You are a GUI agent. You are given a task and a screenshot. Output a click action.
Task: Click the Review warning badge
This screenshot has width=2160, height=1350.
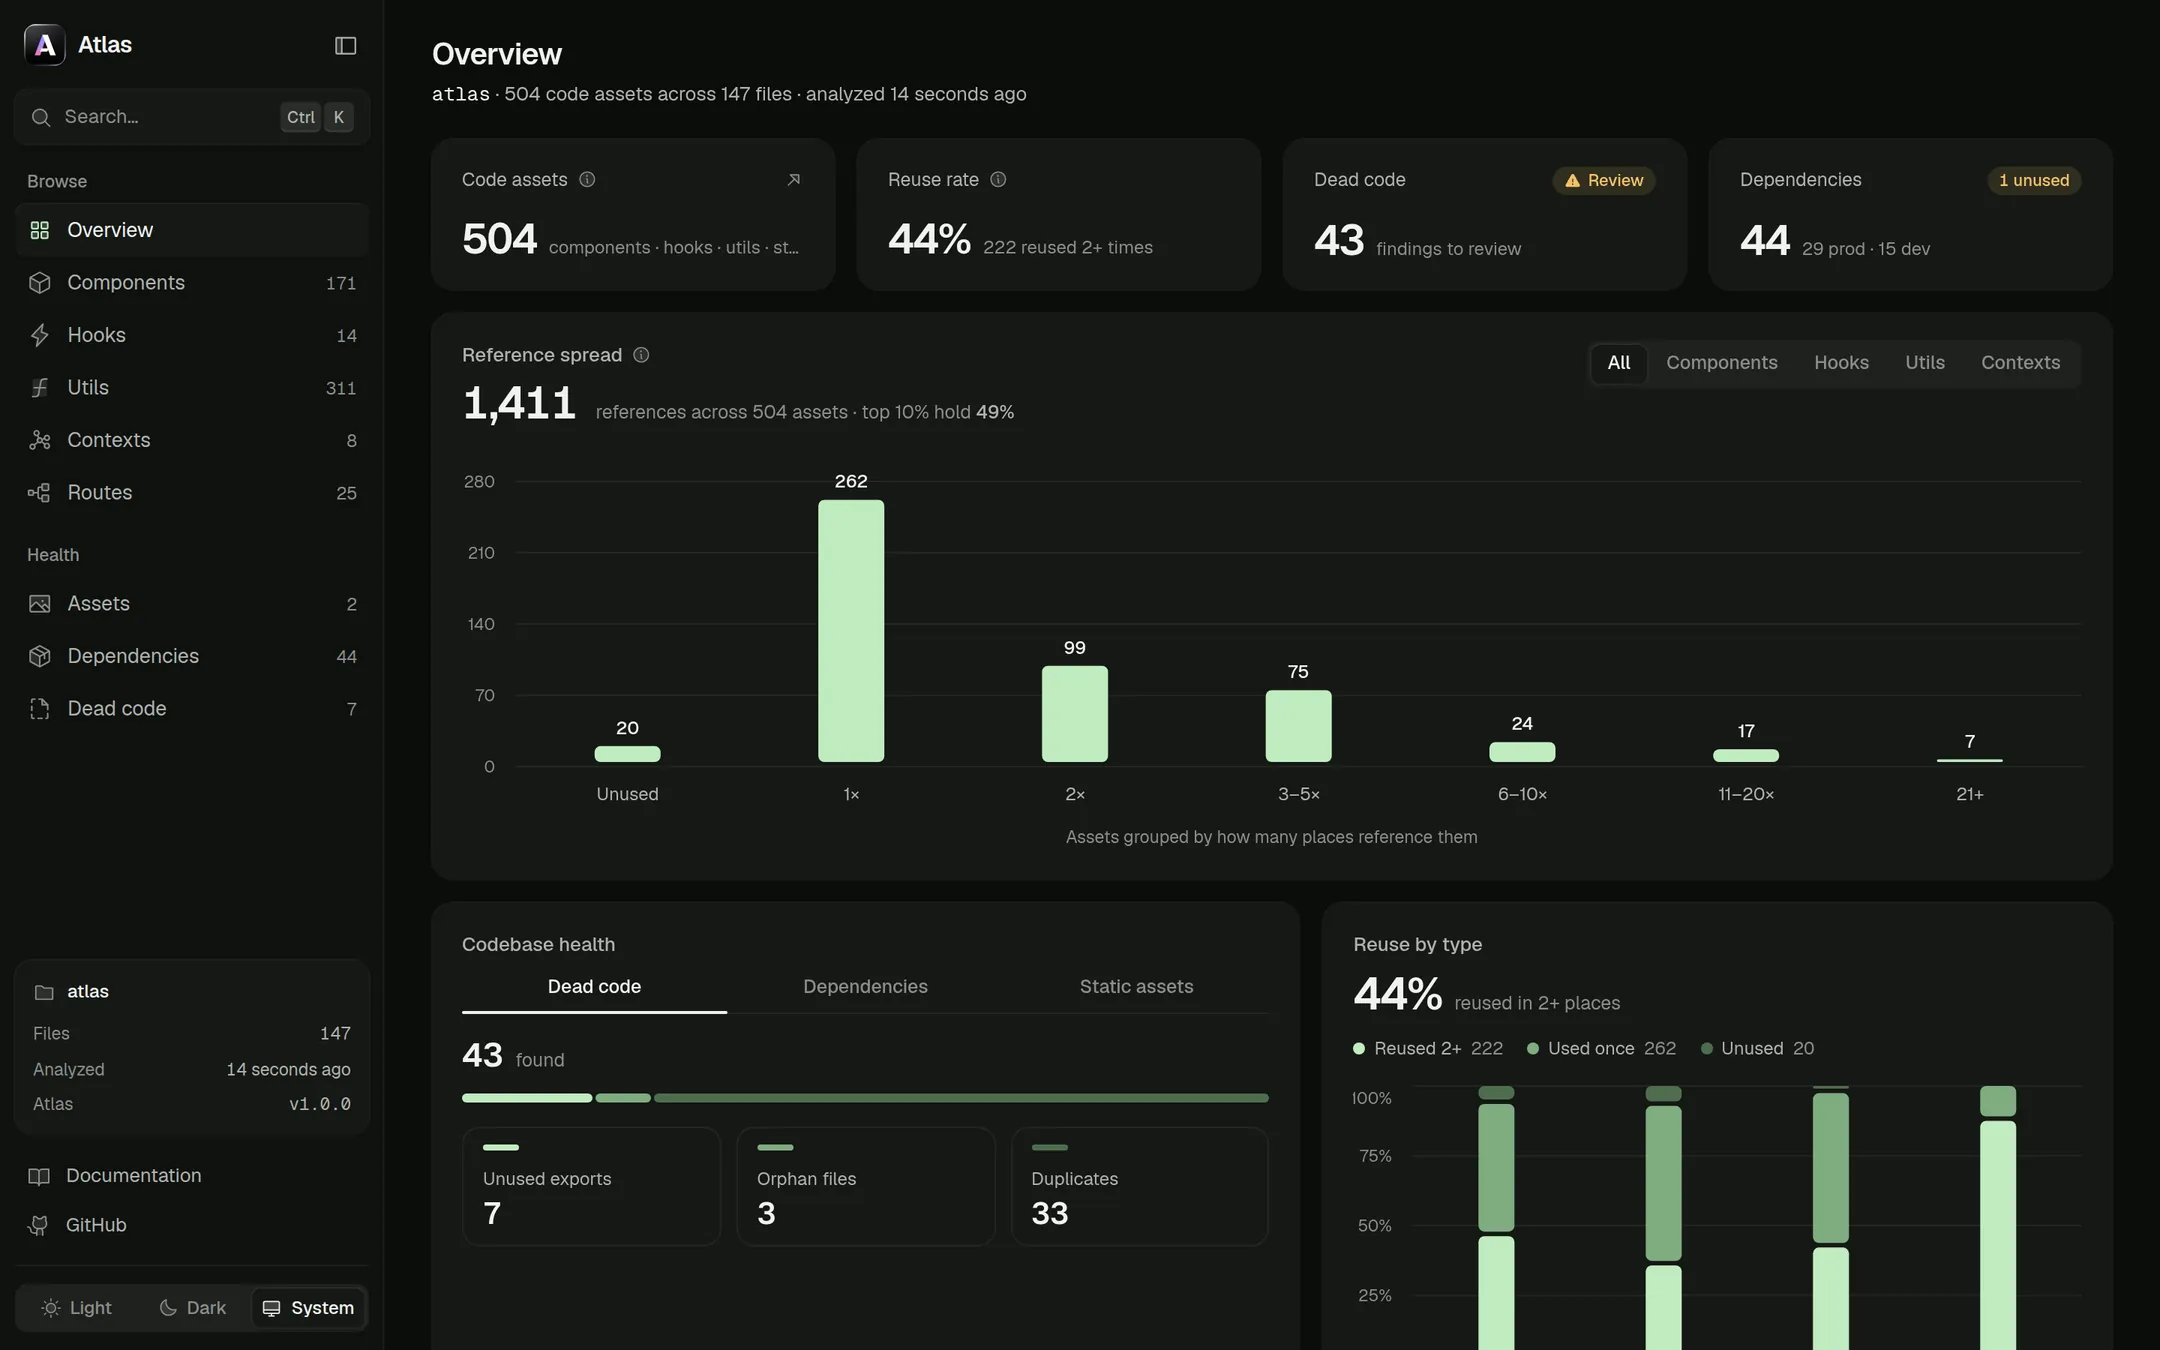1604,181
